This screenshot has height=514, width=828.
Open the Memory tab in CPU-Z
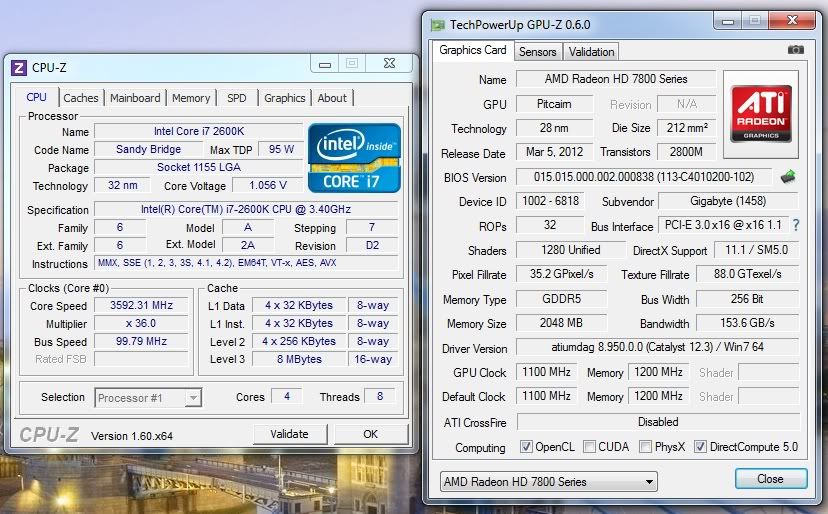coord(191,98)
